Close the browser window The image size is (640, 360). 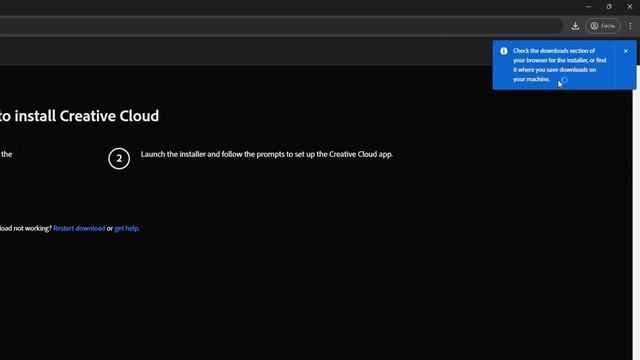[629, 7]
